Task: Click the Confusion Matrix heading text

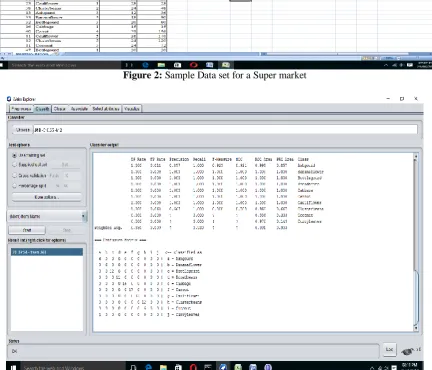Action: (x=120, y=240)
